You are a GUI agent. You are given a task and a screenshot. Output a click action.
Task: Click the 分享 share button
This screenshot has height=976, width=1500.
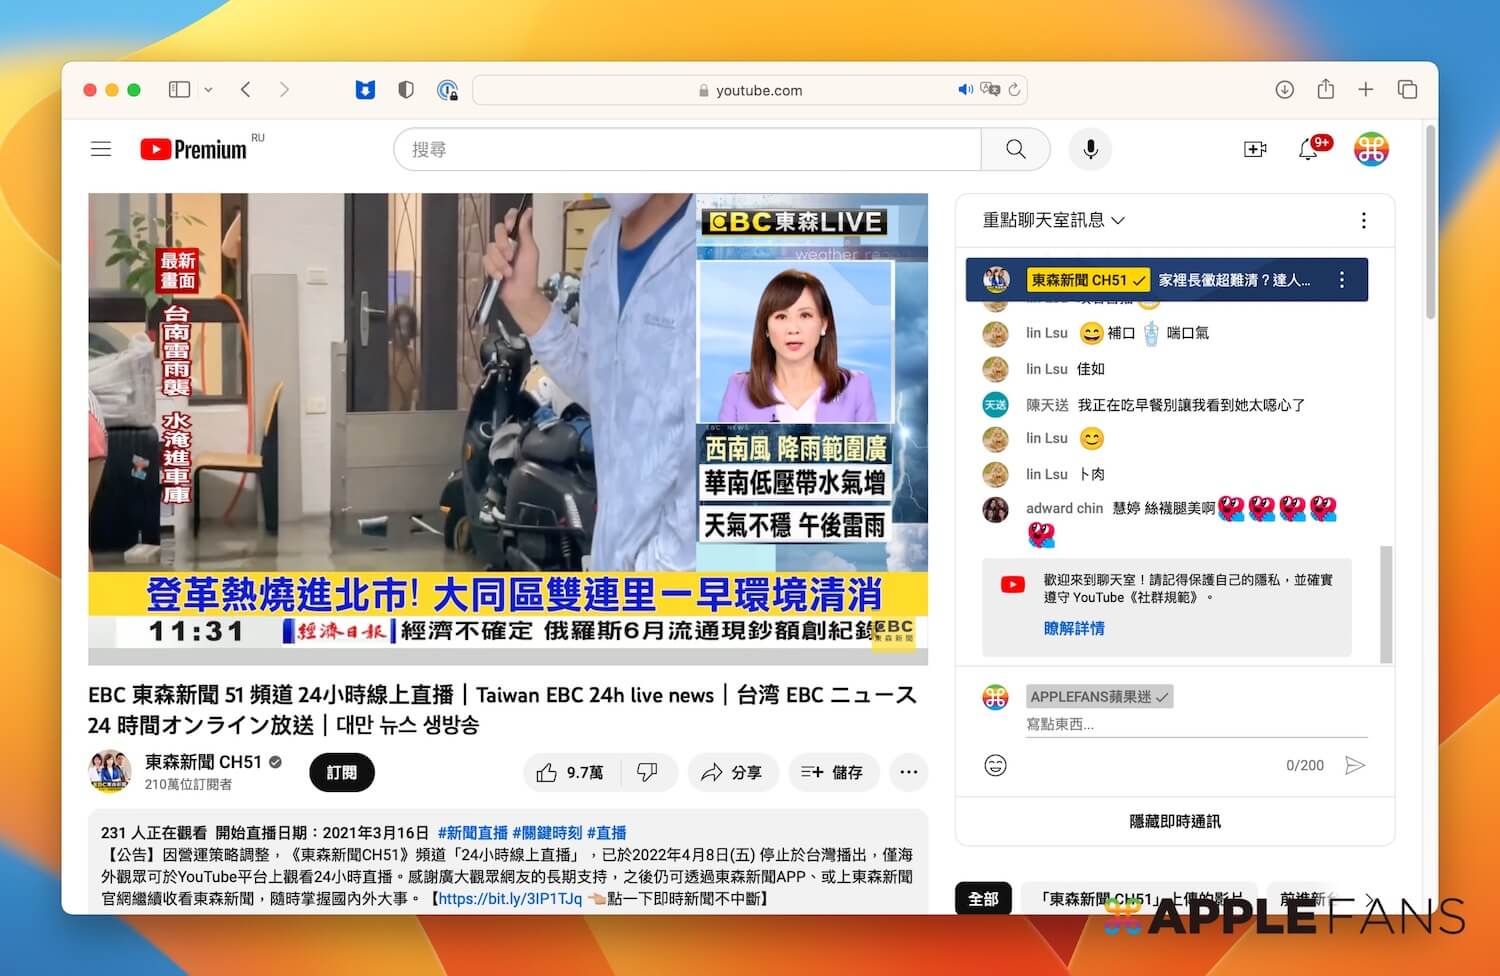point(733,772)
